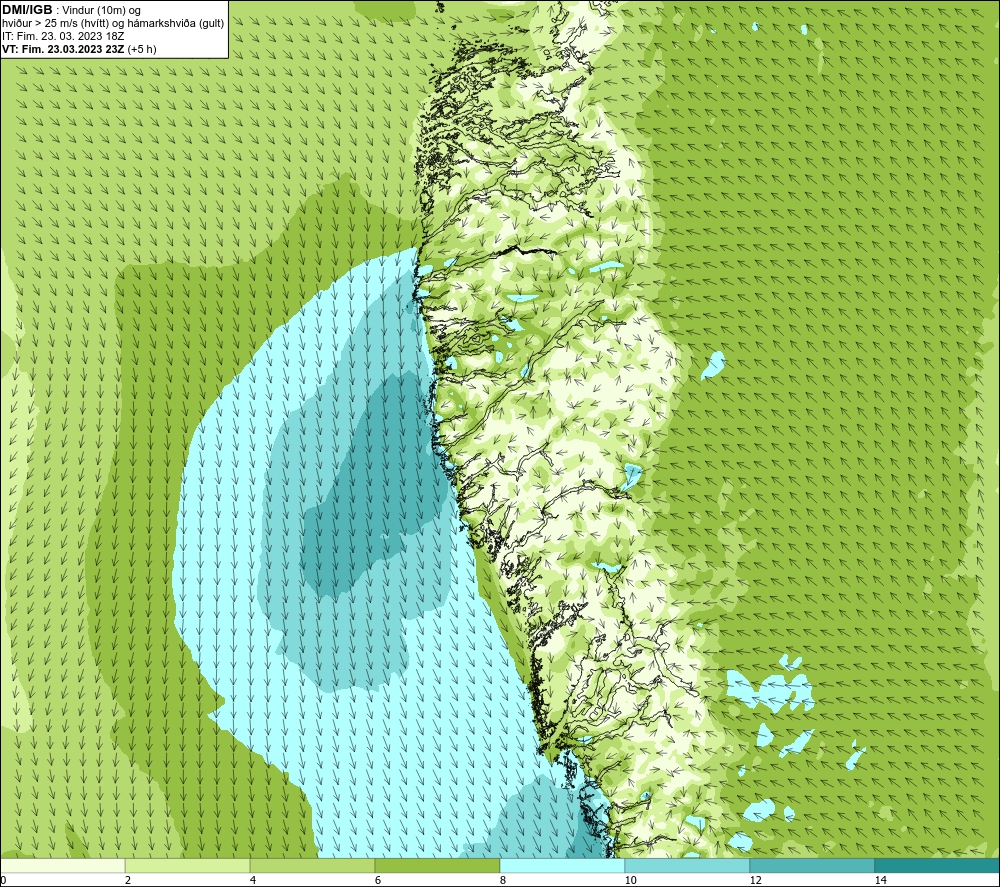Viewport: 1000px width, 887px height.
Task: Click the "IT: Fim. 23. 03. 2023 18Z" line
Action: pyautogui.click(x=63, y=36)
